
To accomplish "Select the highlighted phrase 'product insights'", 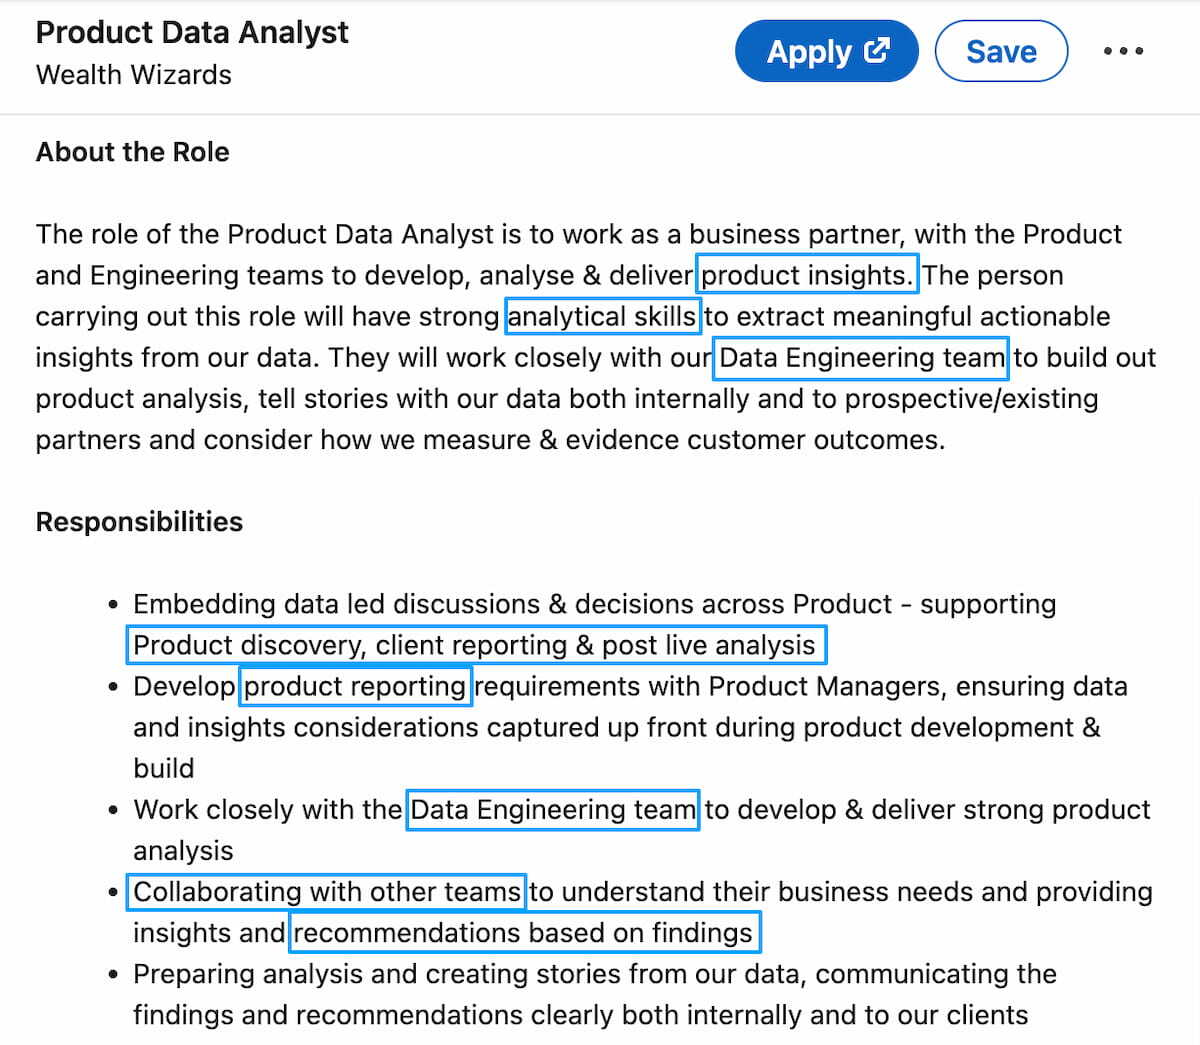I will [806, 275].
